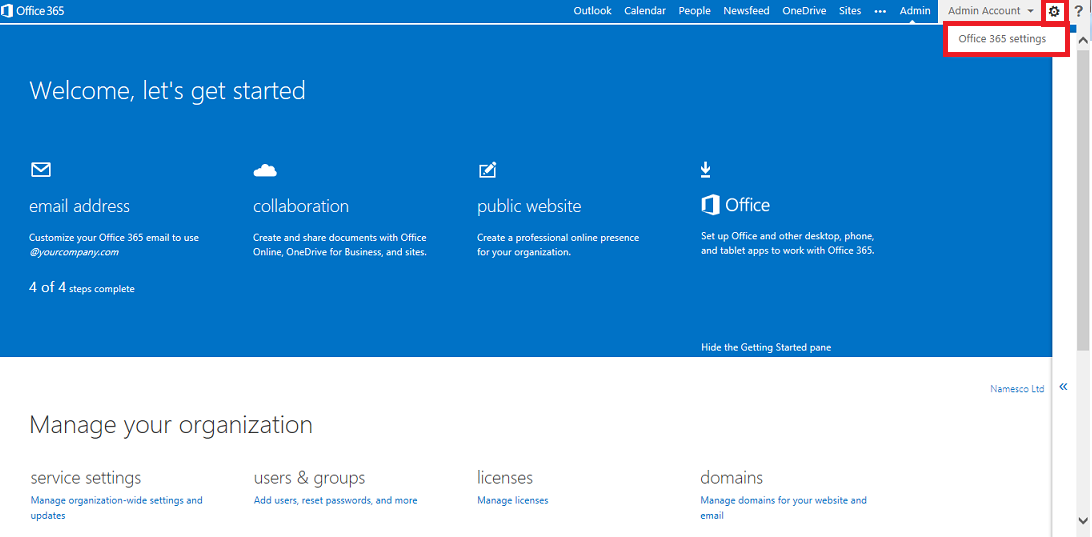Viewport: 1092px width, 537px height.
Task: Click the email envelope icon
Action: (41, 169)
